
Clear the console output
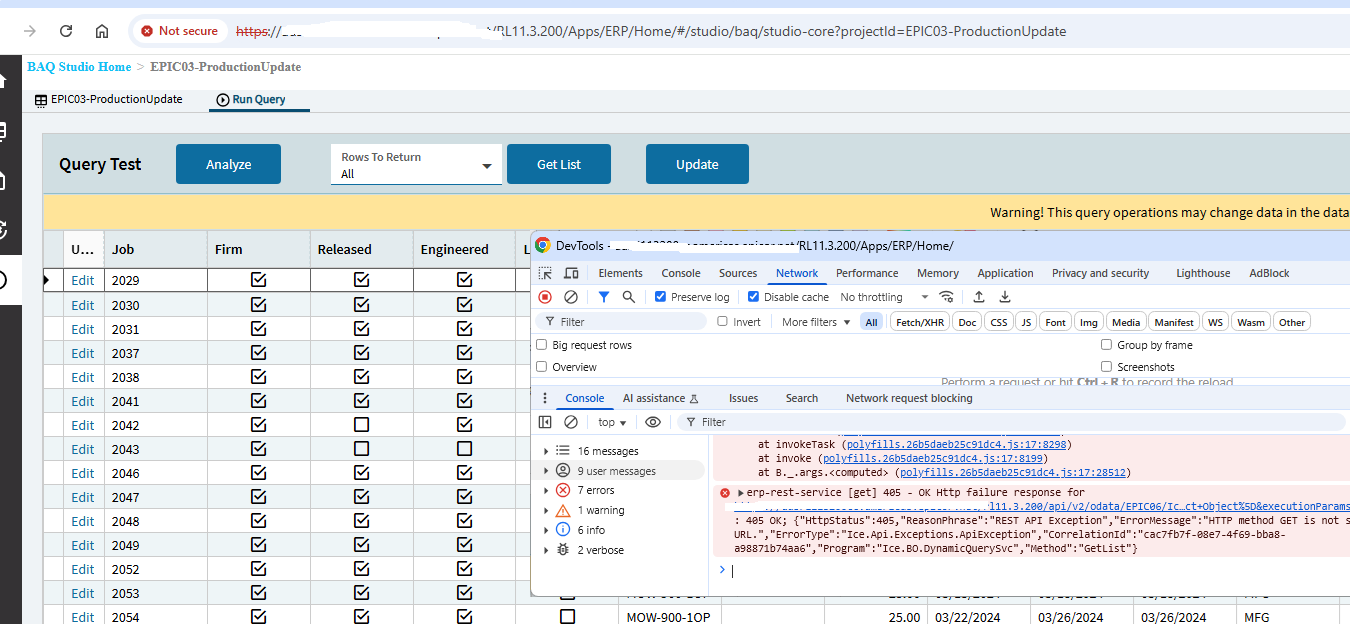point(571,422)
